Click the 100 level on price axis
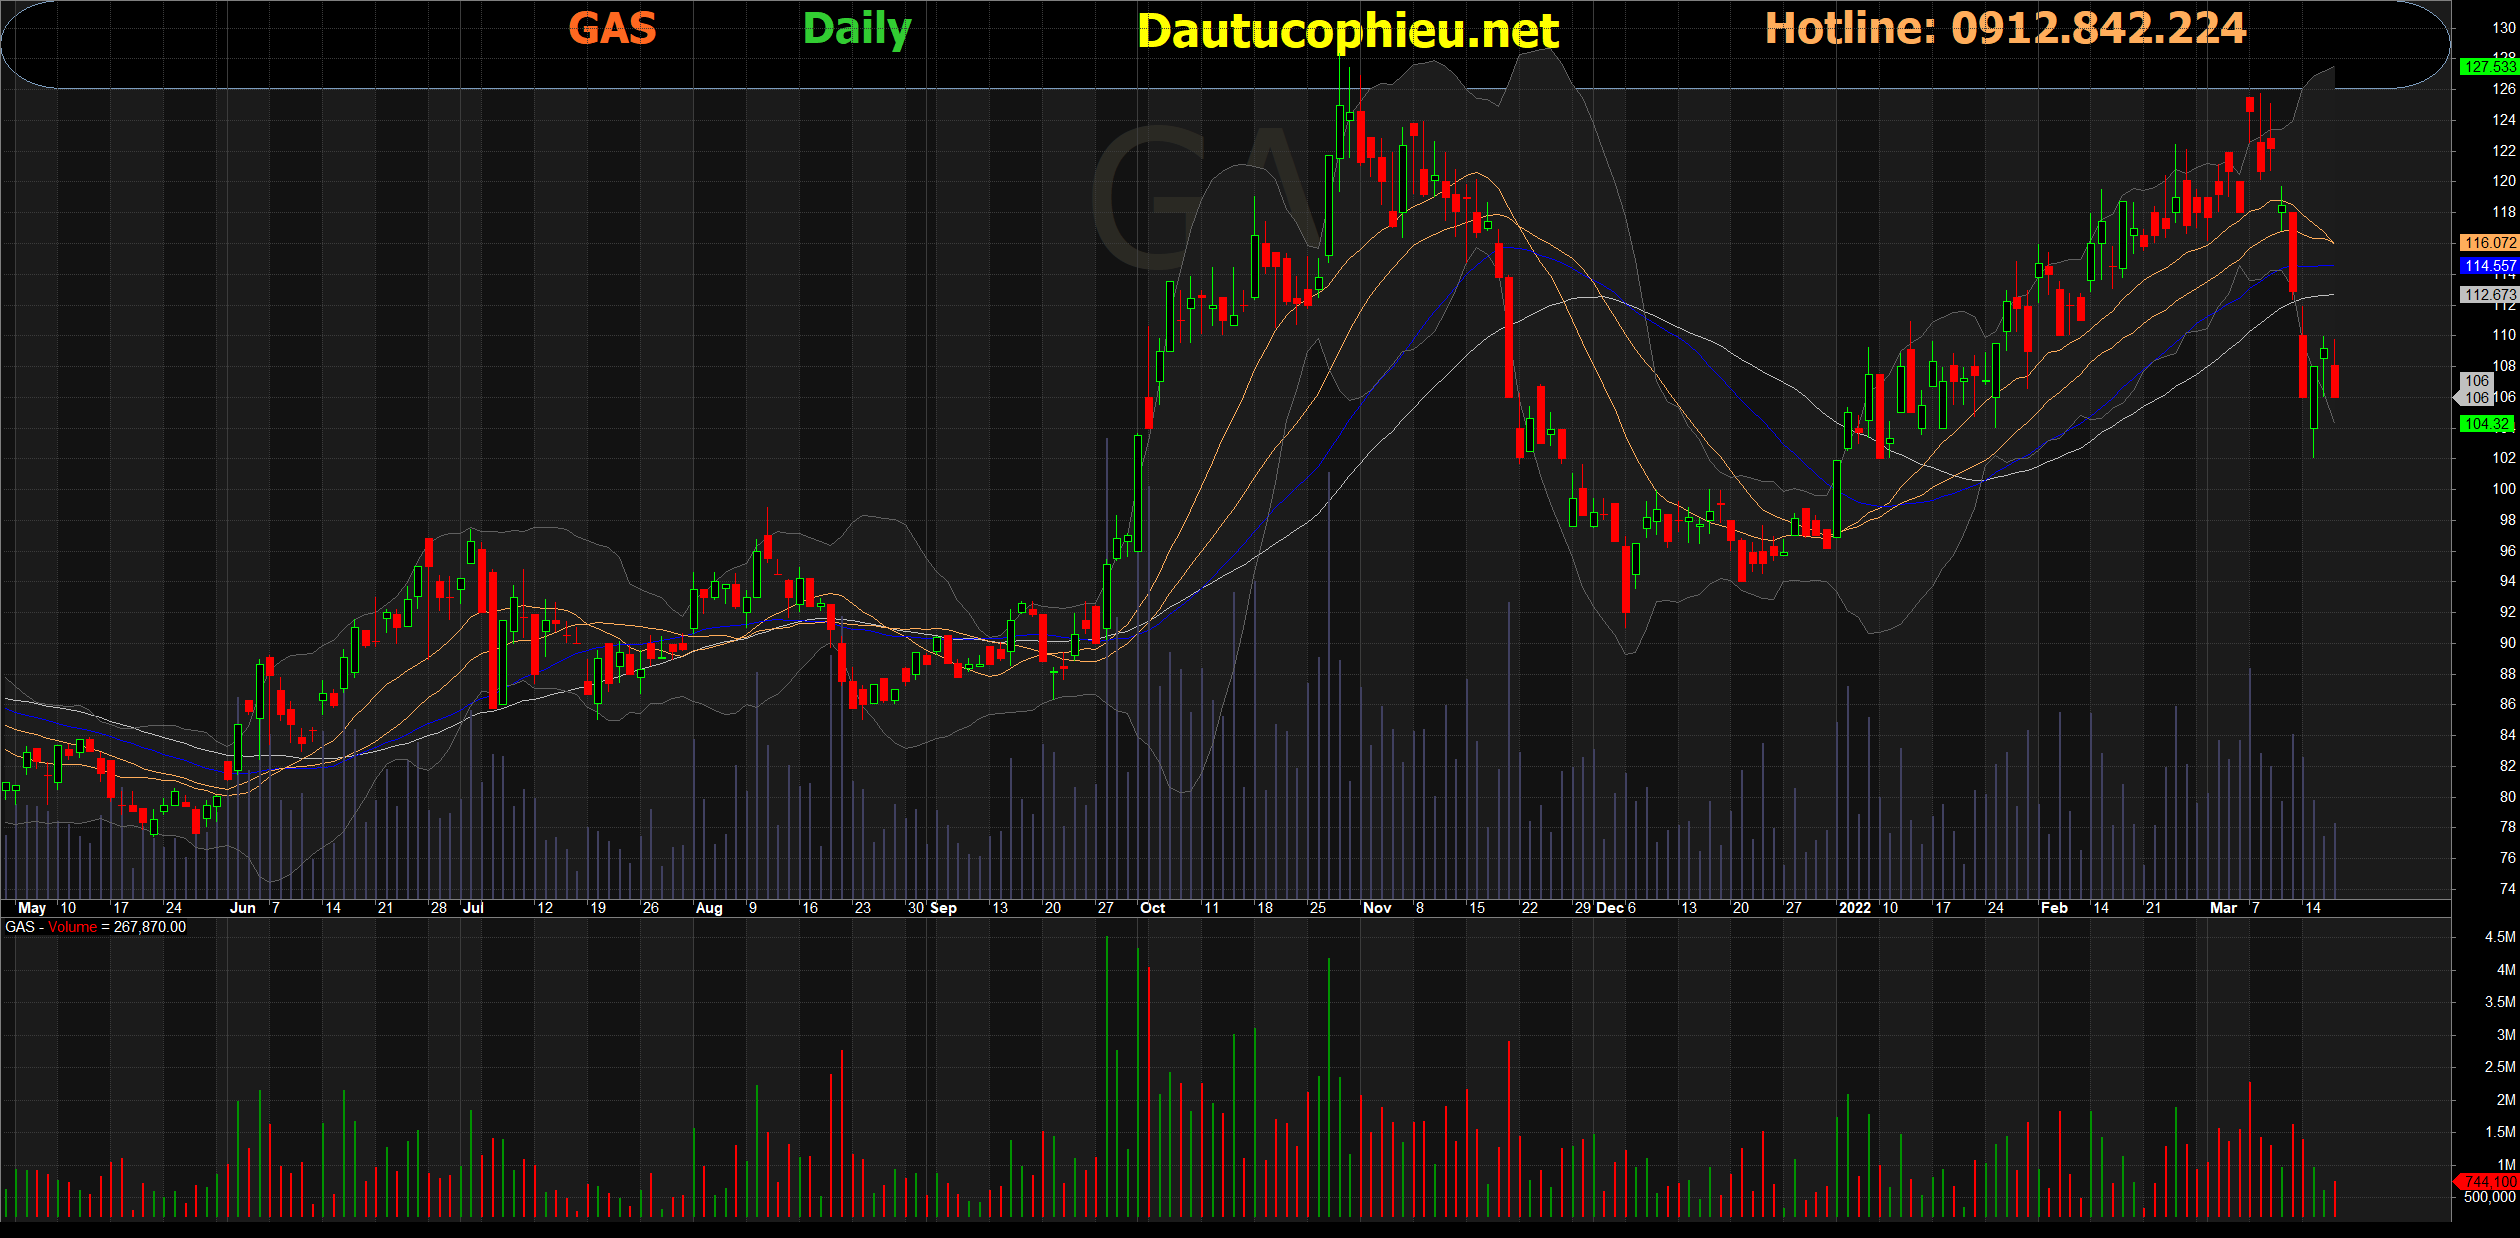The width and height of the screenshot is (2520, 1238). coord(2503,489)
